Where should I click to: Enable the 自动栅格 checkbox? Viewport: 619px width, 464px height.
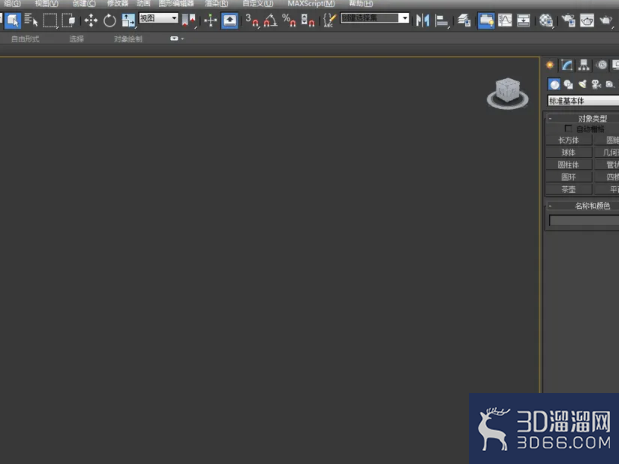[568, 129]
